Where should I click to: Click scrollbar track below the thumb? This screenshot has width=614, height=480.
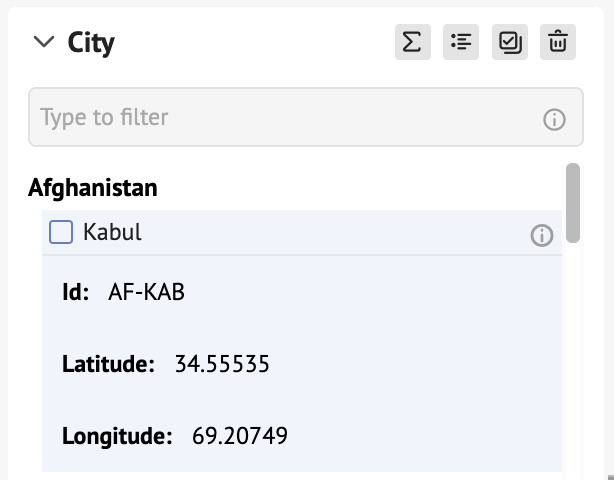click(x=573, y=352)
